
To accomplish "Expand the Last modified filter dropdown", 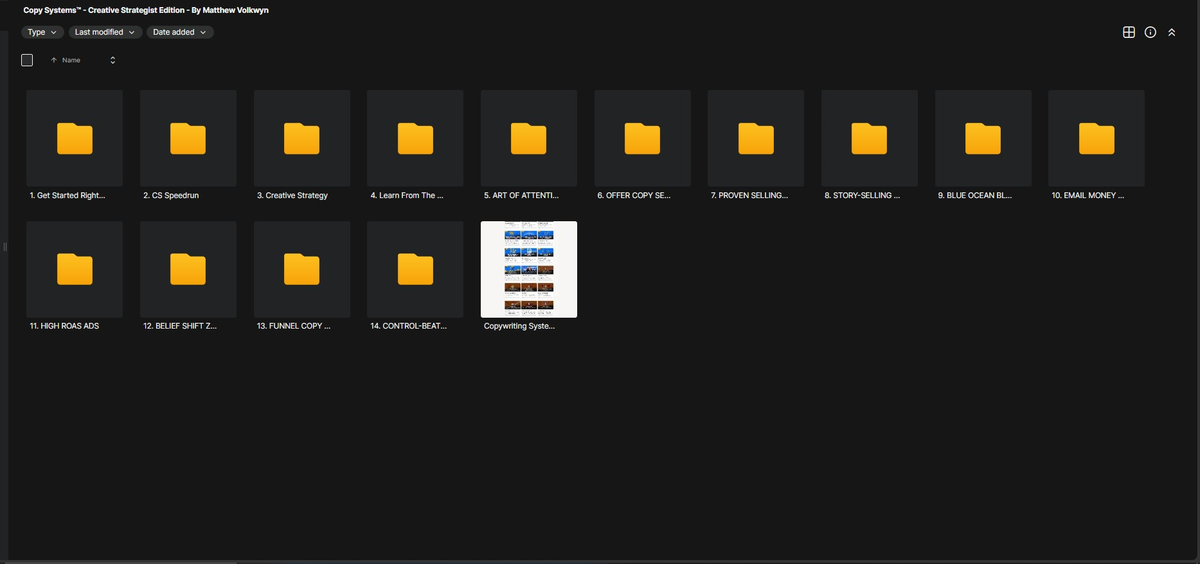I will tap(105, 32).
